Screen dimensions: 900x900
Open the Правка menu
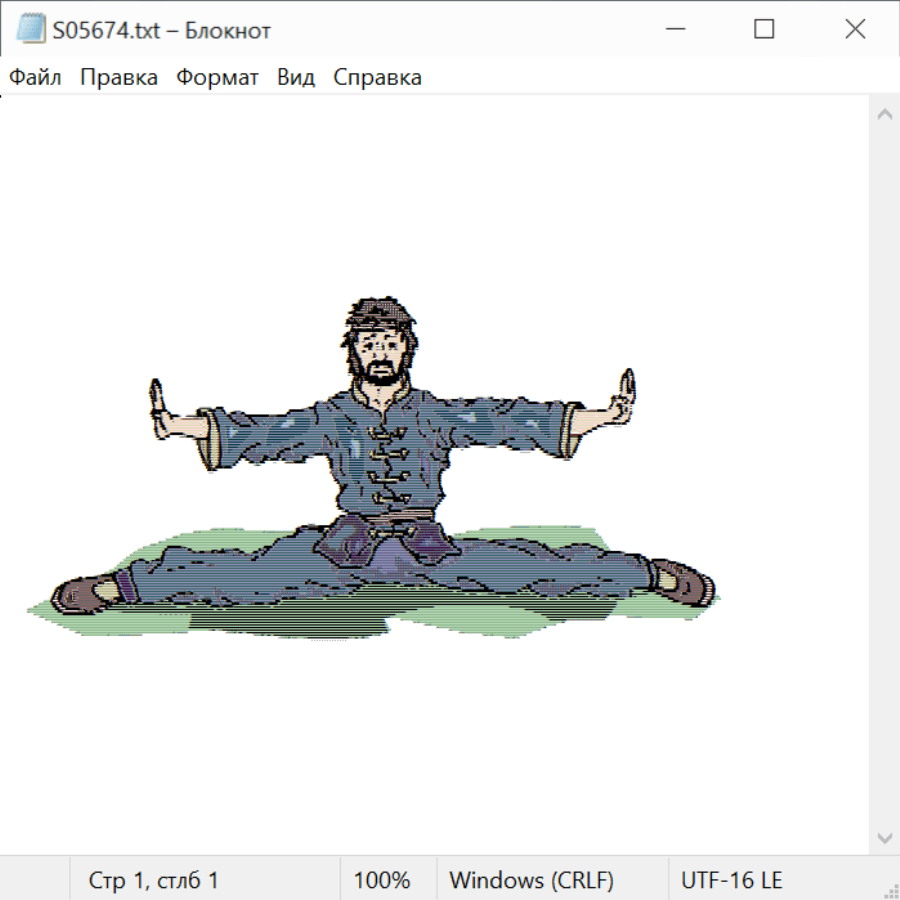click(x=118, y=78)
